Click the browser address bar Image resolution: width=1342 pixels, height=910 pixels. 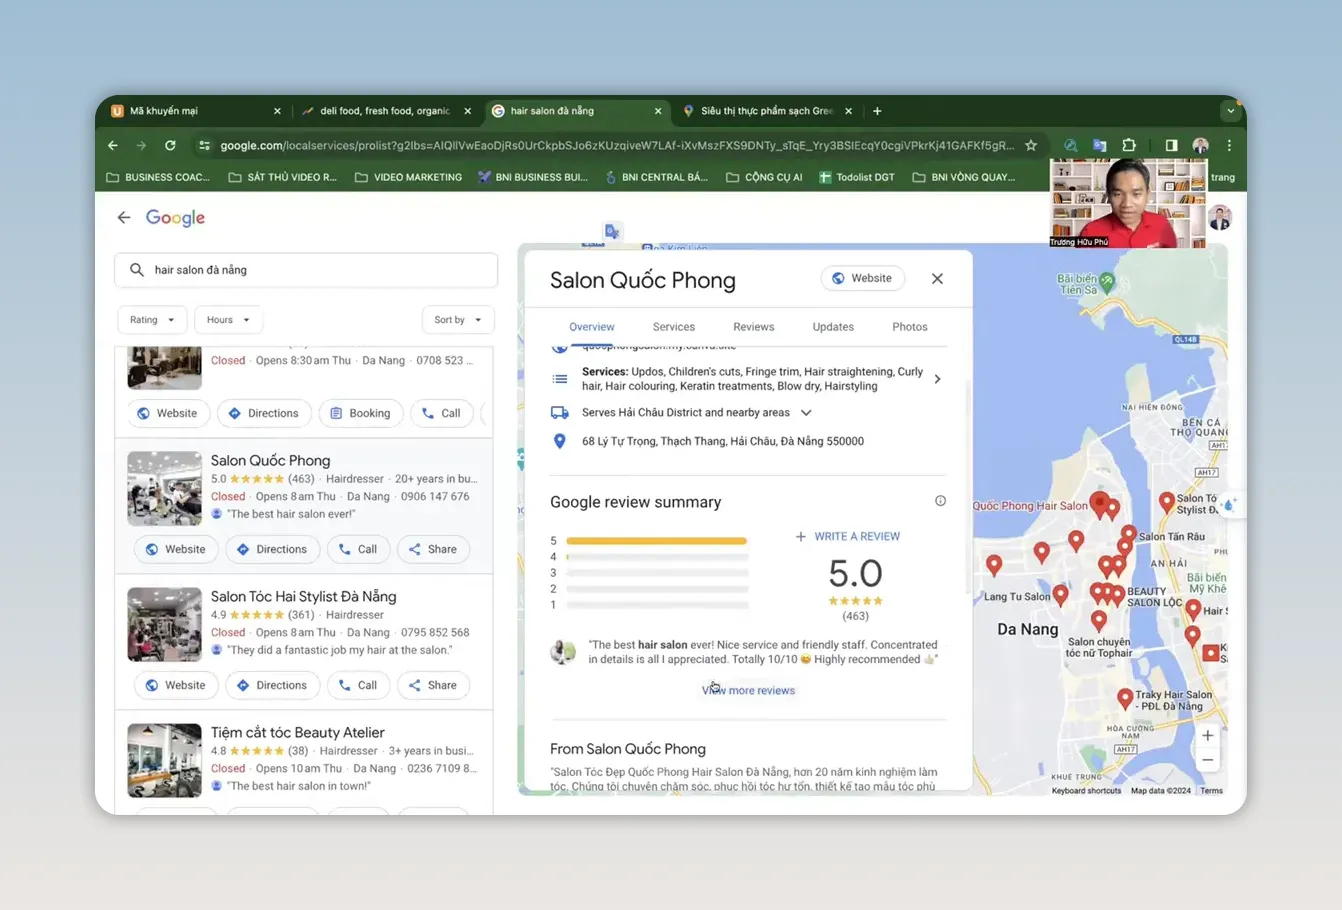point(617,145)
